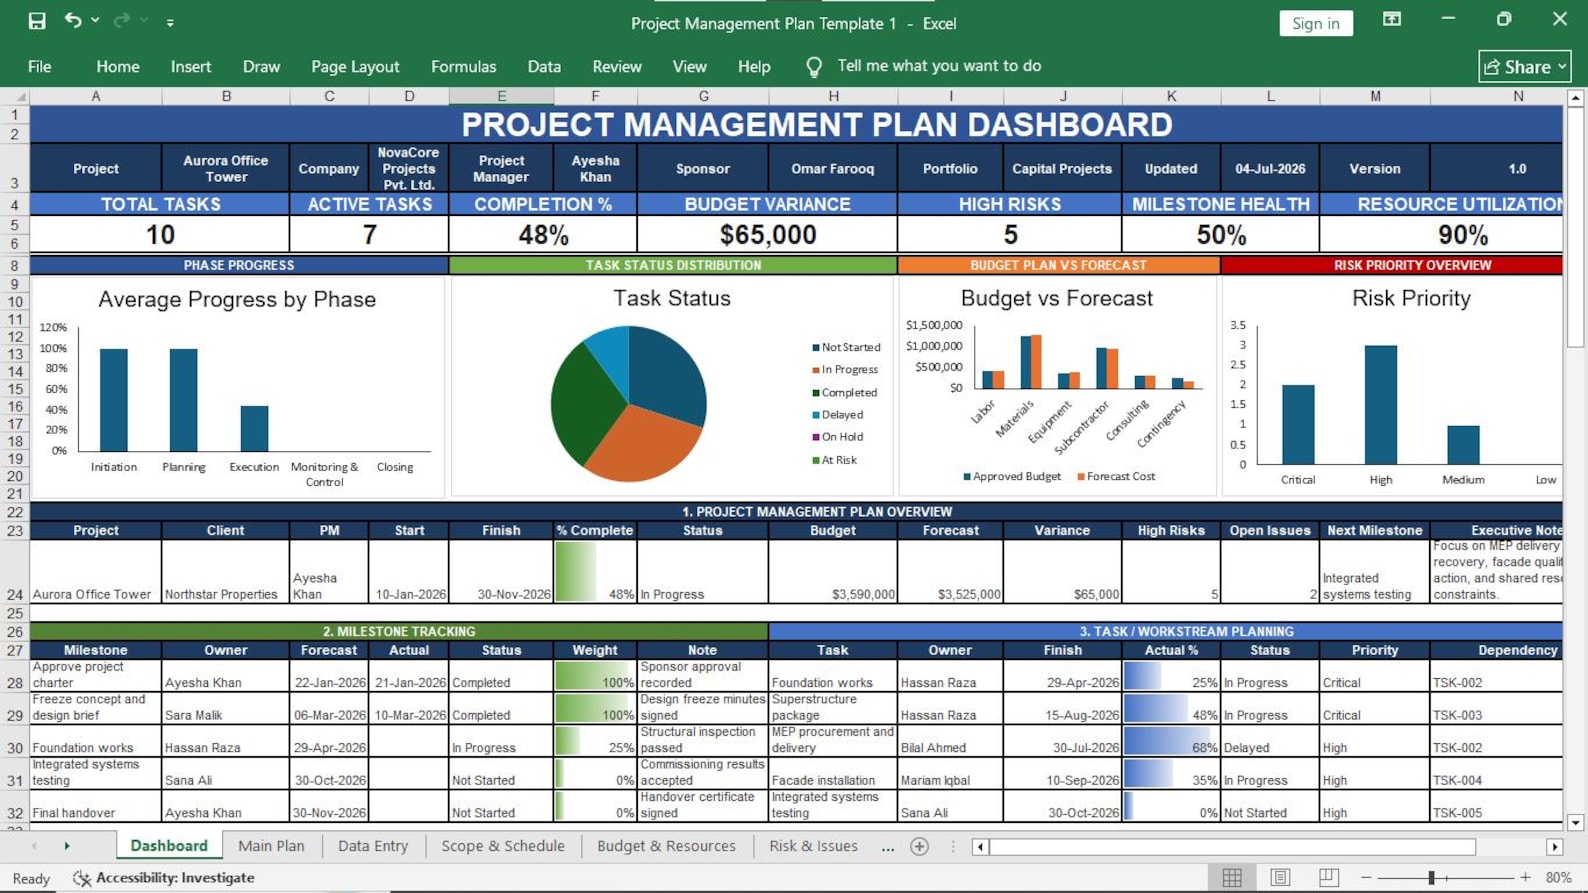Image resolution: width=1588 pixels, height=893 pixels.
Task: Click the Initiation bar in the phase chart
Action: (114, 400)
